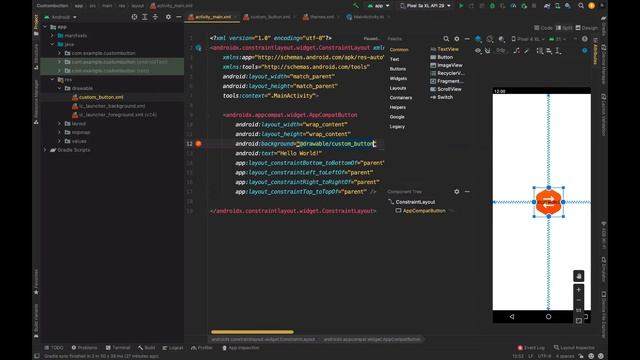The height and width of the screenshot is (360, 640).
Task: Open the Pixel 3a XL API 29 device dropdown
Action: pos(425,6)
